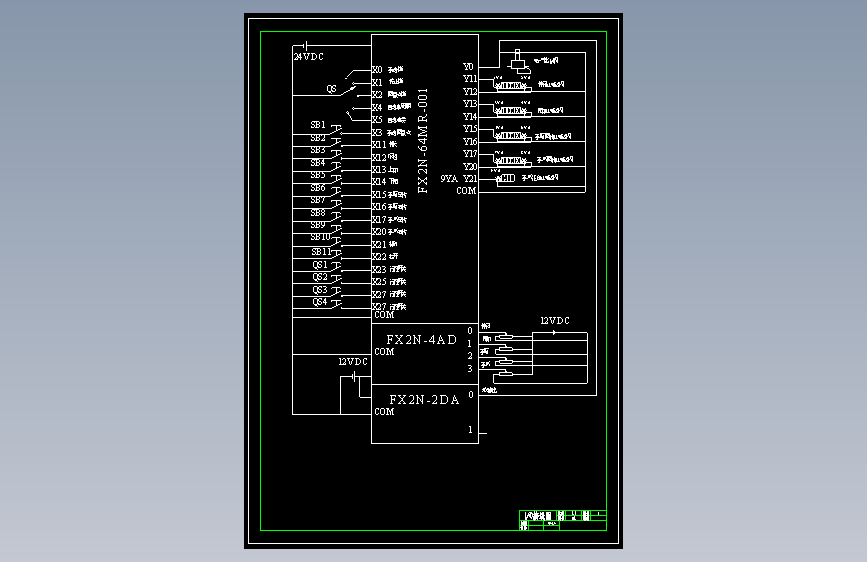Screen dimensions: 867x562
Task: Select the Y16 output terminal label
Action: (470, 141)
